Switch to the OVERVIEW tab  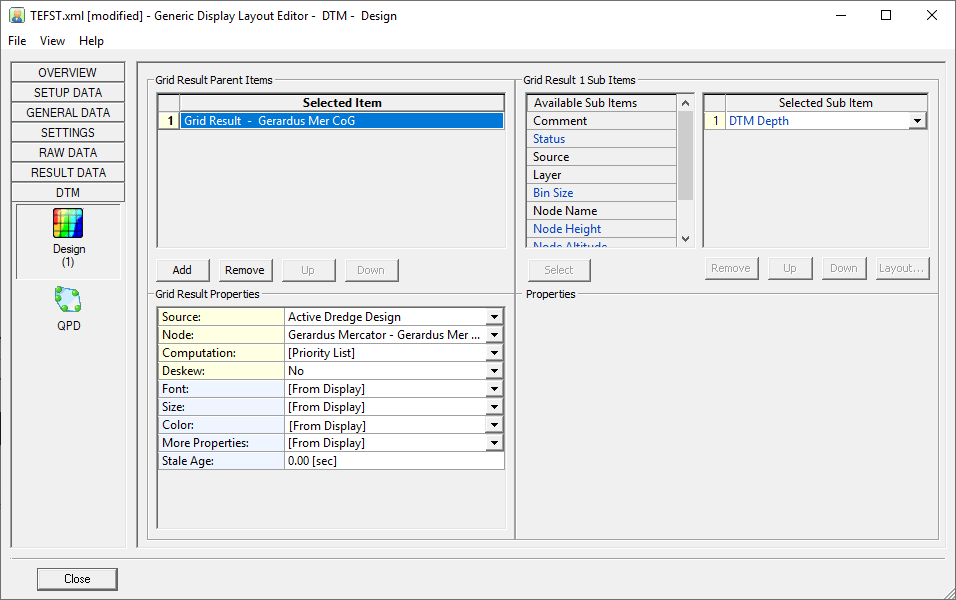click(68, 72)
